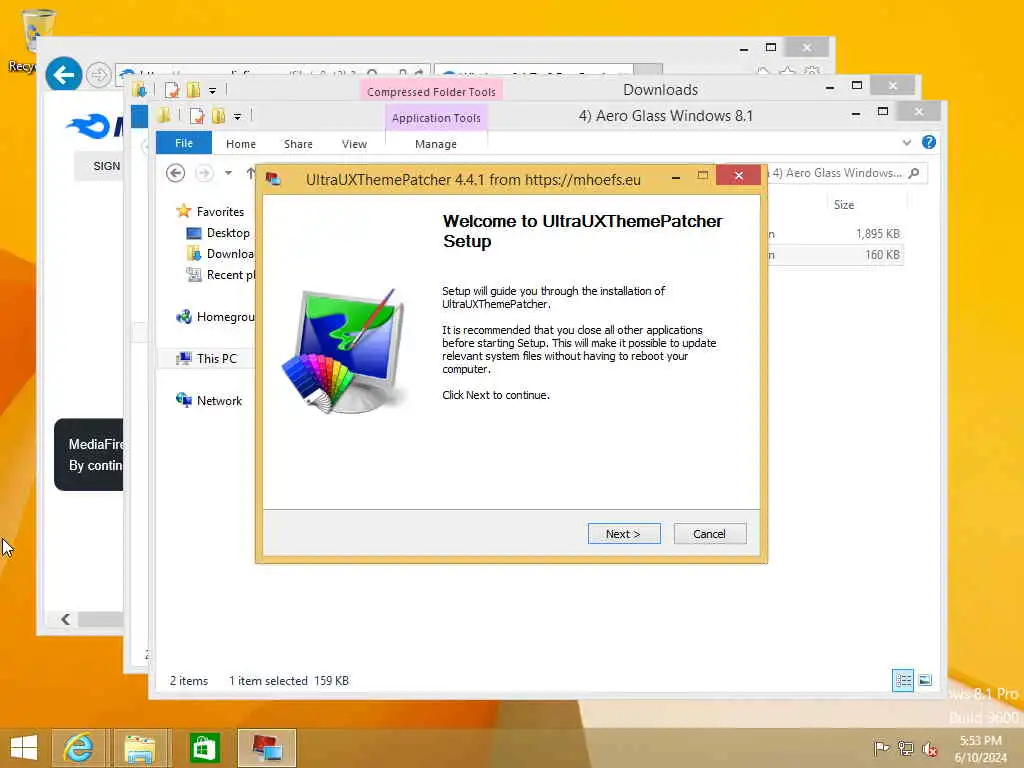Open quick access toolbar dropdown in Aero Glass window
Image resolution: width=1024 pixels, height=768 pixels.
[238, 117]
